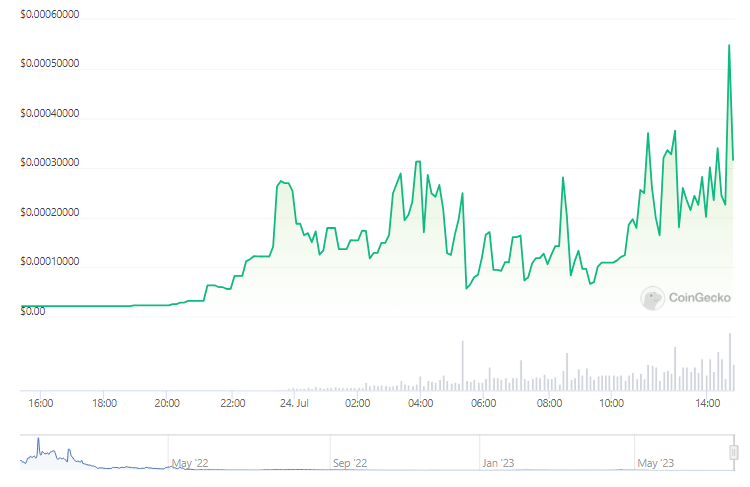Screen dimensions: 750x487
Task: Click the CoinGecko gecko logo icon
Action: coord(653,297)
